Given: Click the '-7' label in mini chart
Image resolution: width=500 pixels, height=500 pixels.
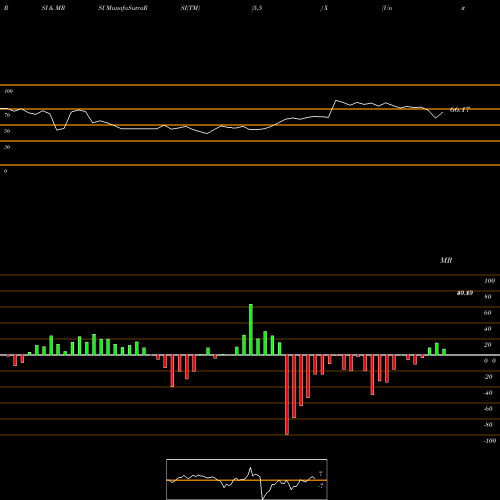Looking at the screenshot, I should coord(321,486).
